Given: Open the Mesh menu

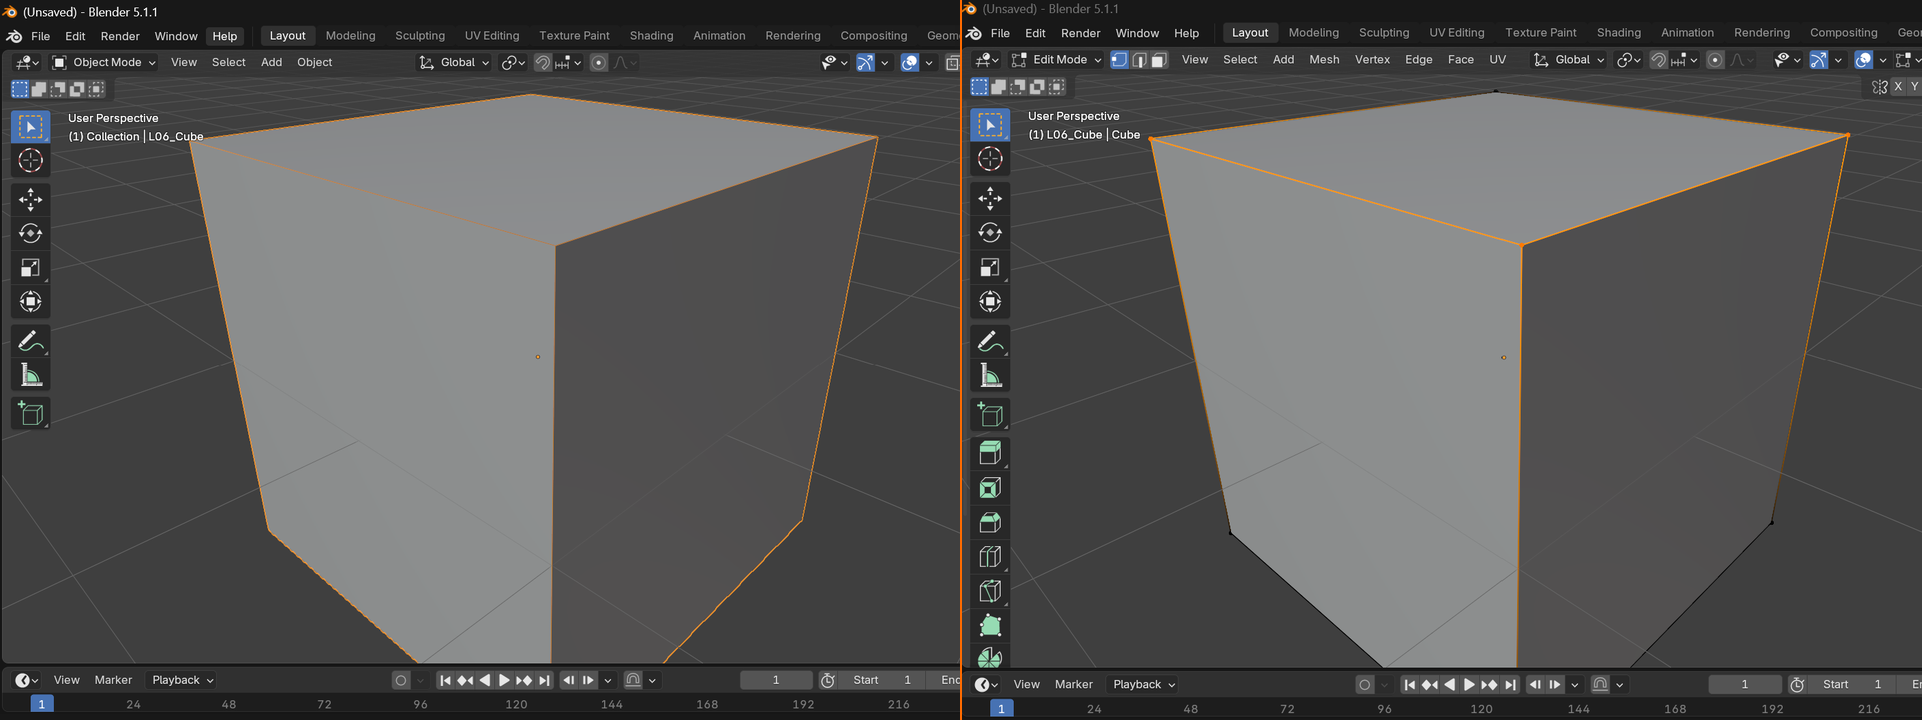Looking at the screenshot, I should [1324, 60].
